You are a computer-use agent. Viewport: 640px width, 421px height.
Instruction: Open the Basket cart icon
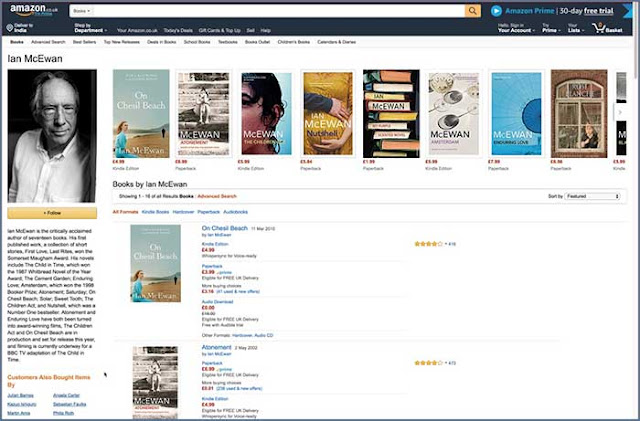click(x=607, y=28)
